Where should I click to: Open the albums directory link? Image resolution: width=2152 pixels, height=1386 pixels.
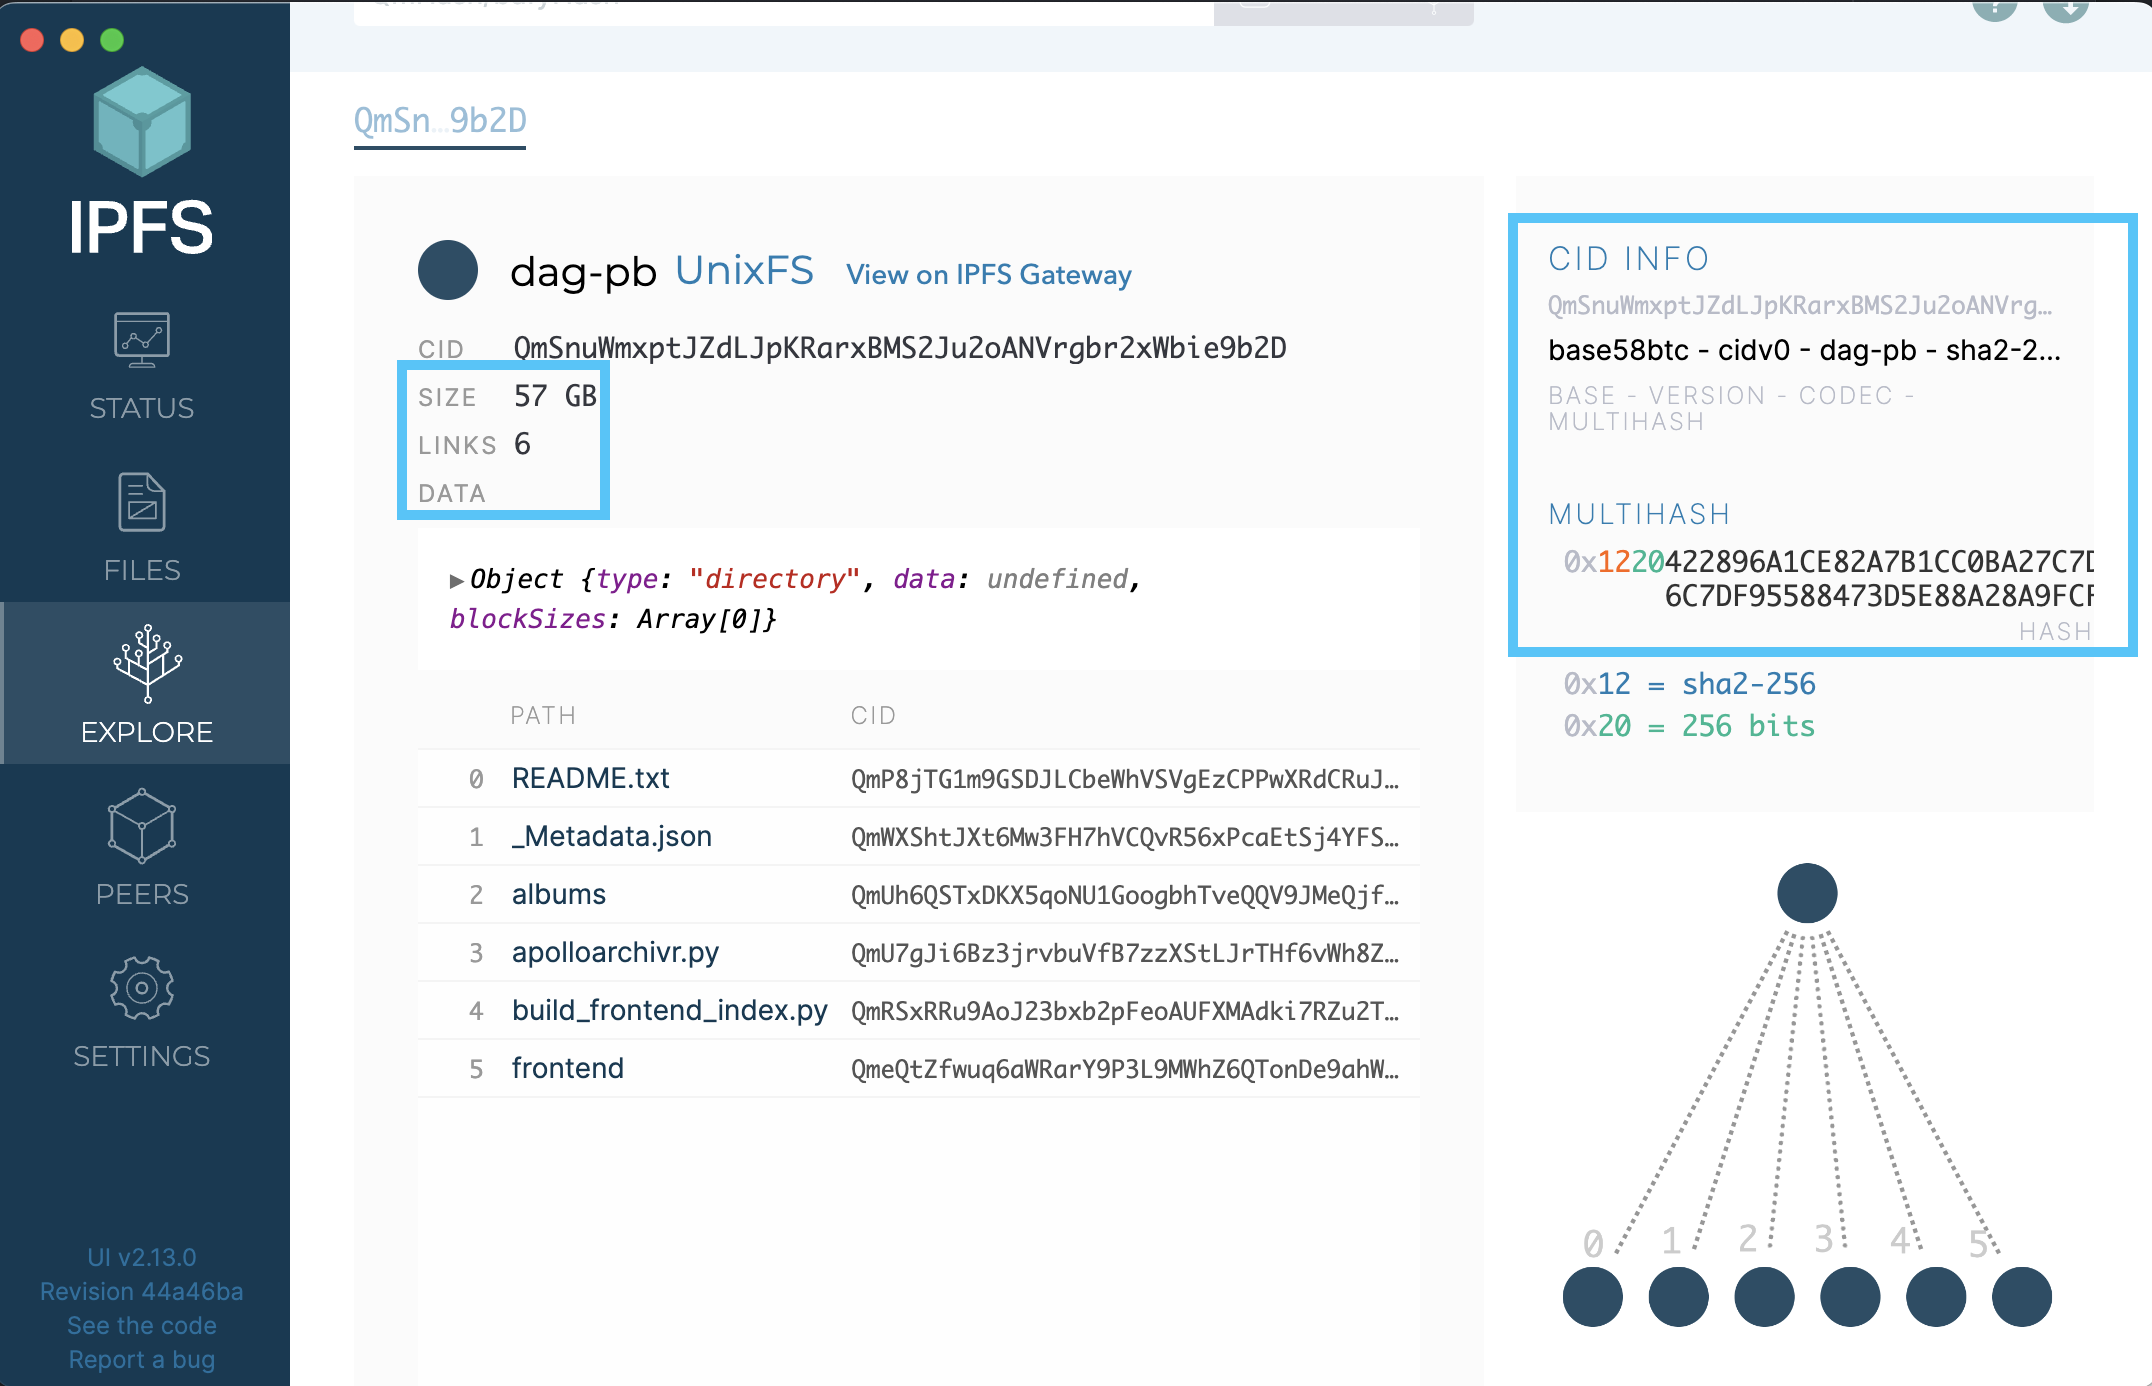pyautogui.click(x=559, y=894)
